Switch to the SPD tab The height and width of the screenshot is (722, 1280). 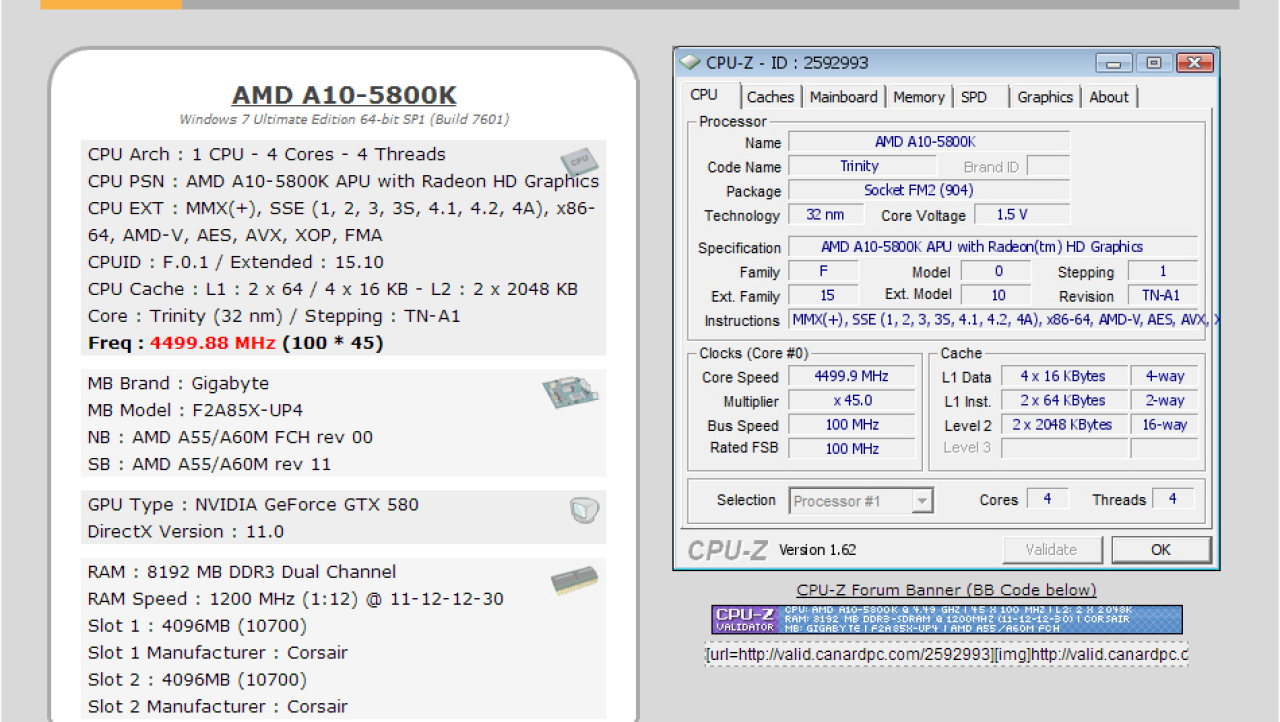pyautogui.click(x=973, y=97)
